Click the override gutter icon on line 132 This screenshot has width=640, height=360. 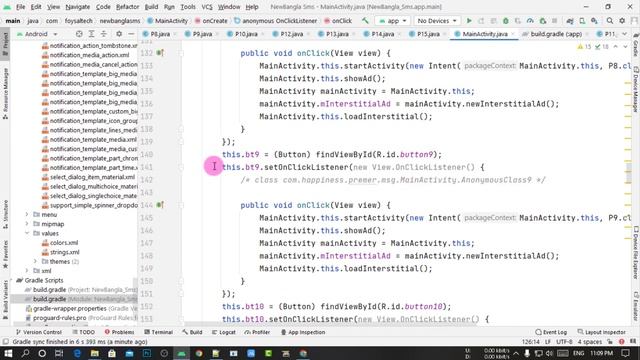(x=160, y=53)
